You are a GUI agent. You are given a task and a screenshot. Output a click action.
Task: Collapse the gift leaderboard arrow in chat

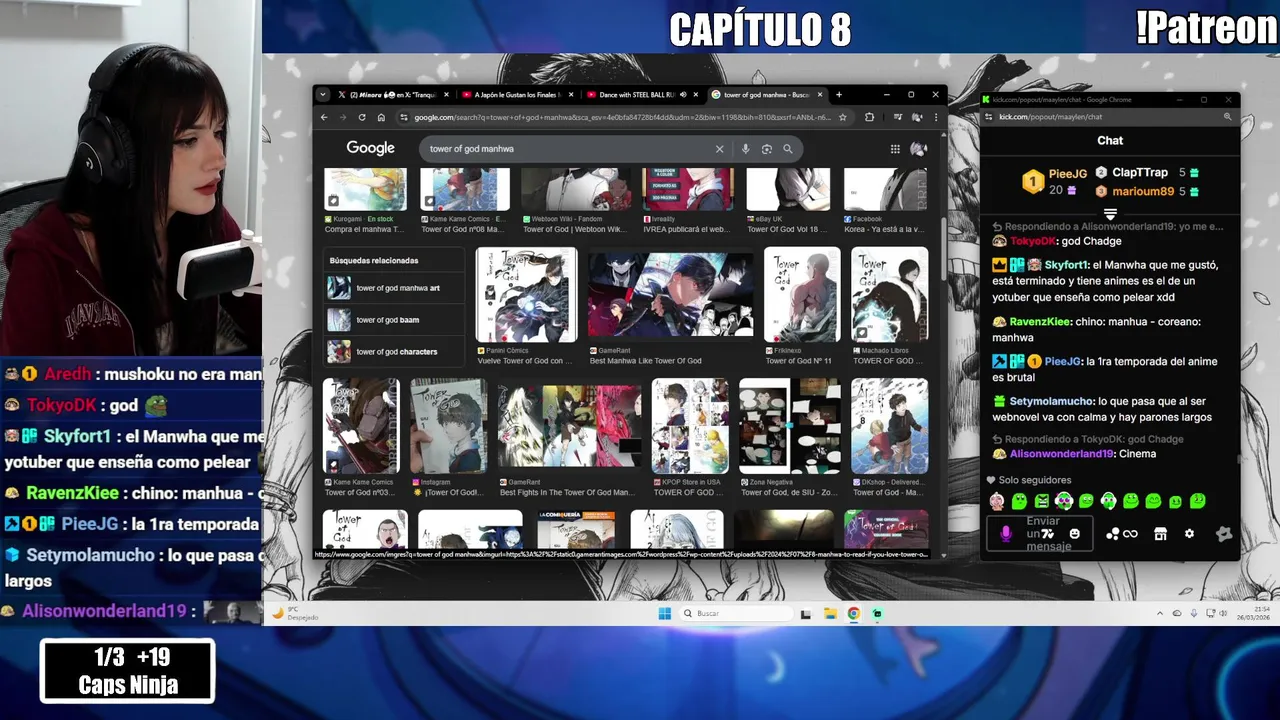1110,214
